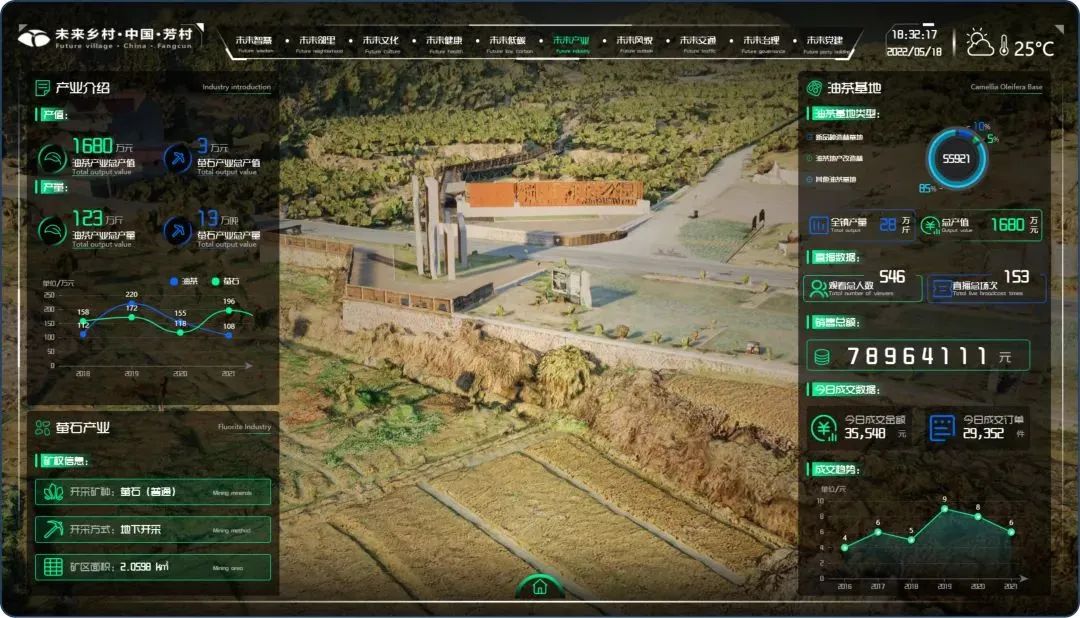
Task: Open the Future industry tab
Action: pyautogui.click(x=571, y=43)
